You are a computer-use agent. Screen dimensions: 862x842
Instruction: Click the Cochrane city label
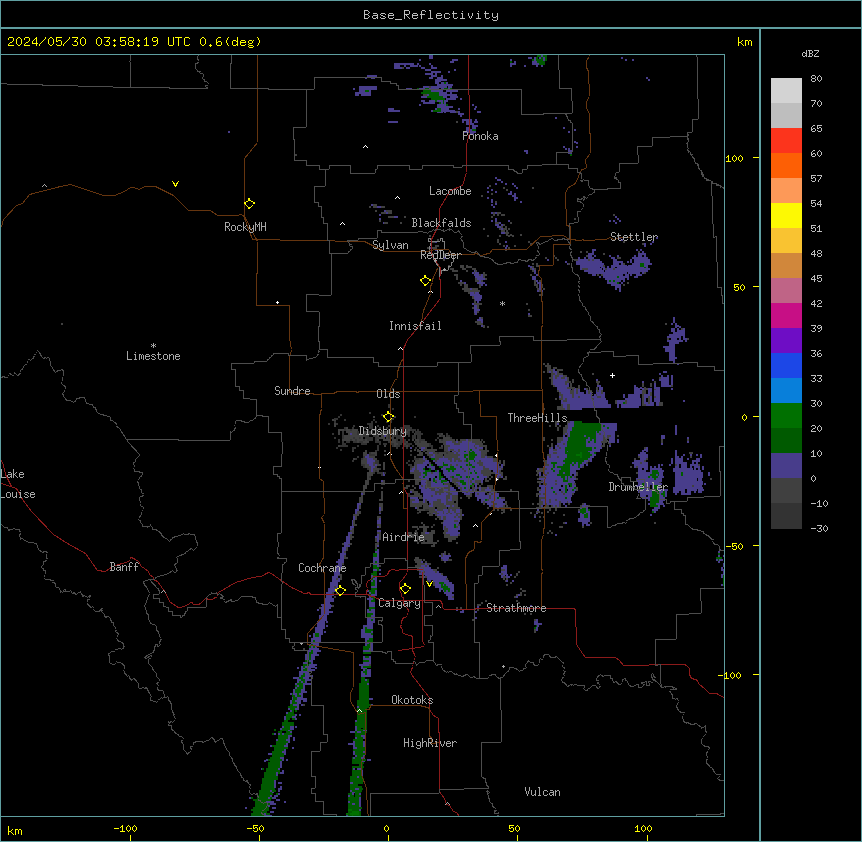[x=322, y=568]
